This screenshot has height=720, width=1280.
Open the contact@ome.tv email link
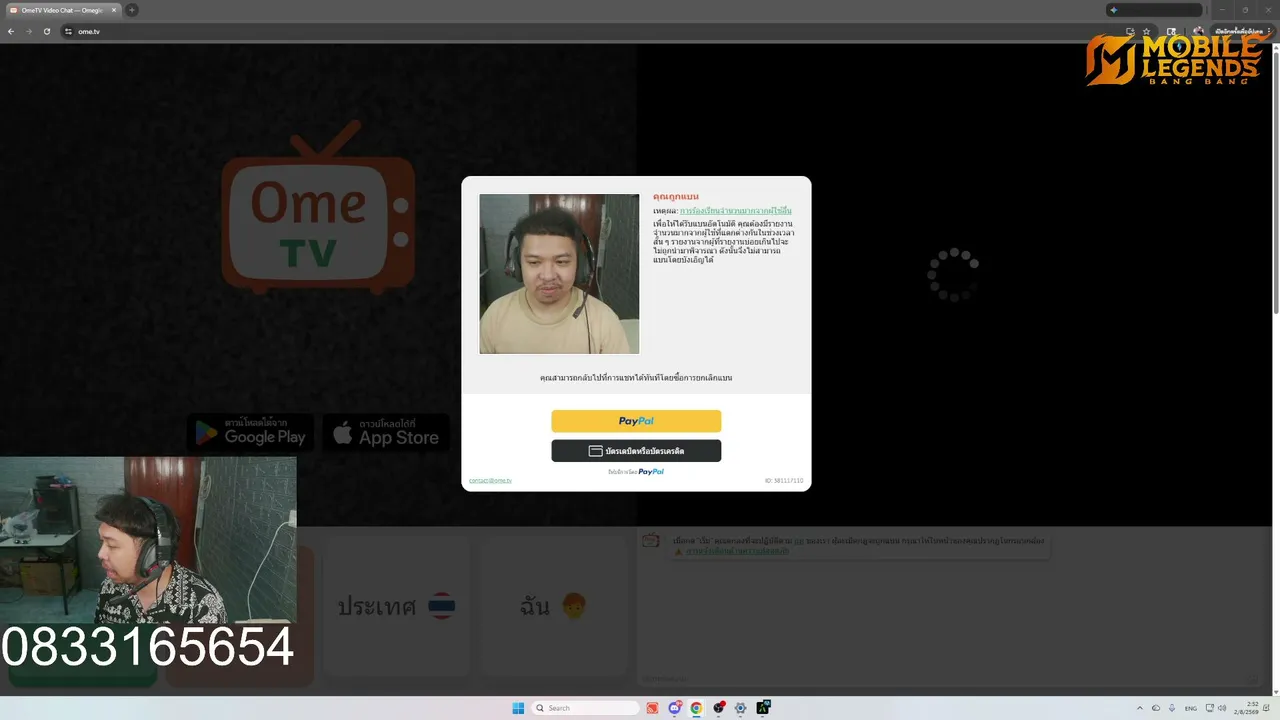pos(490,481)
